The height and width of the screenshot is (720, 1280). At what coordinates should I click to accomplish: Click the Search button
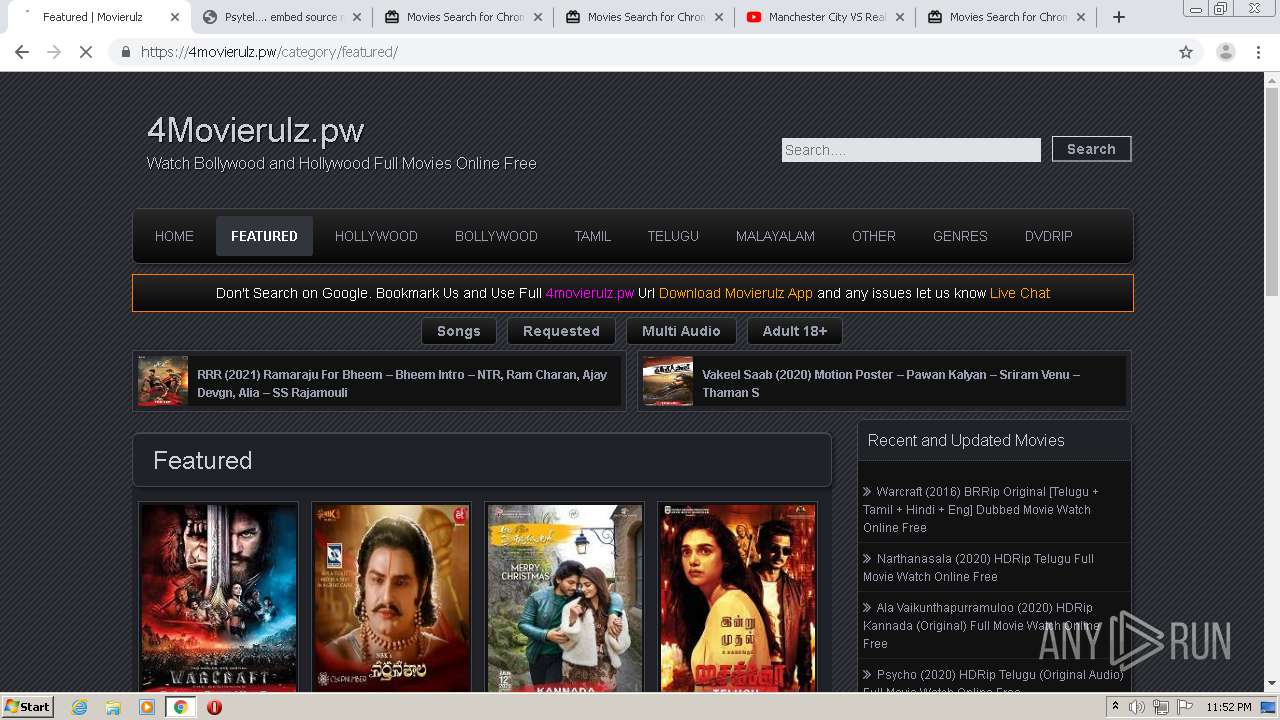coord(1091,149)
